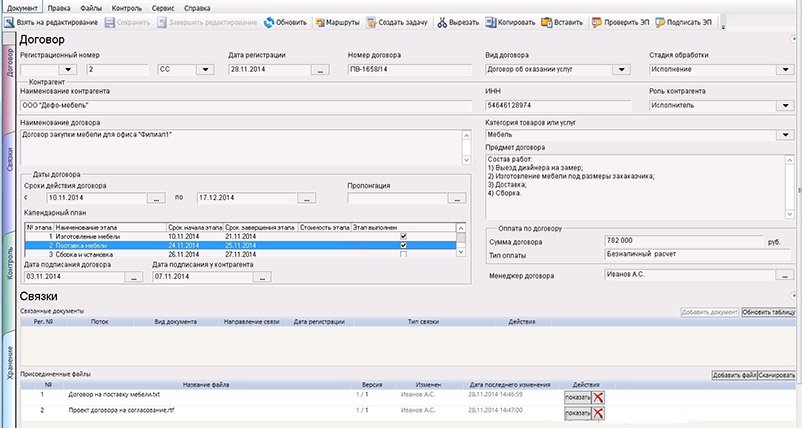Expand the Вид договора dropdown
This screenshot has width=802, height=428.
click(x=621, y=70)
